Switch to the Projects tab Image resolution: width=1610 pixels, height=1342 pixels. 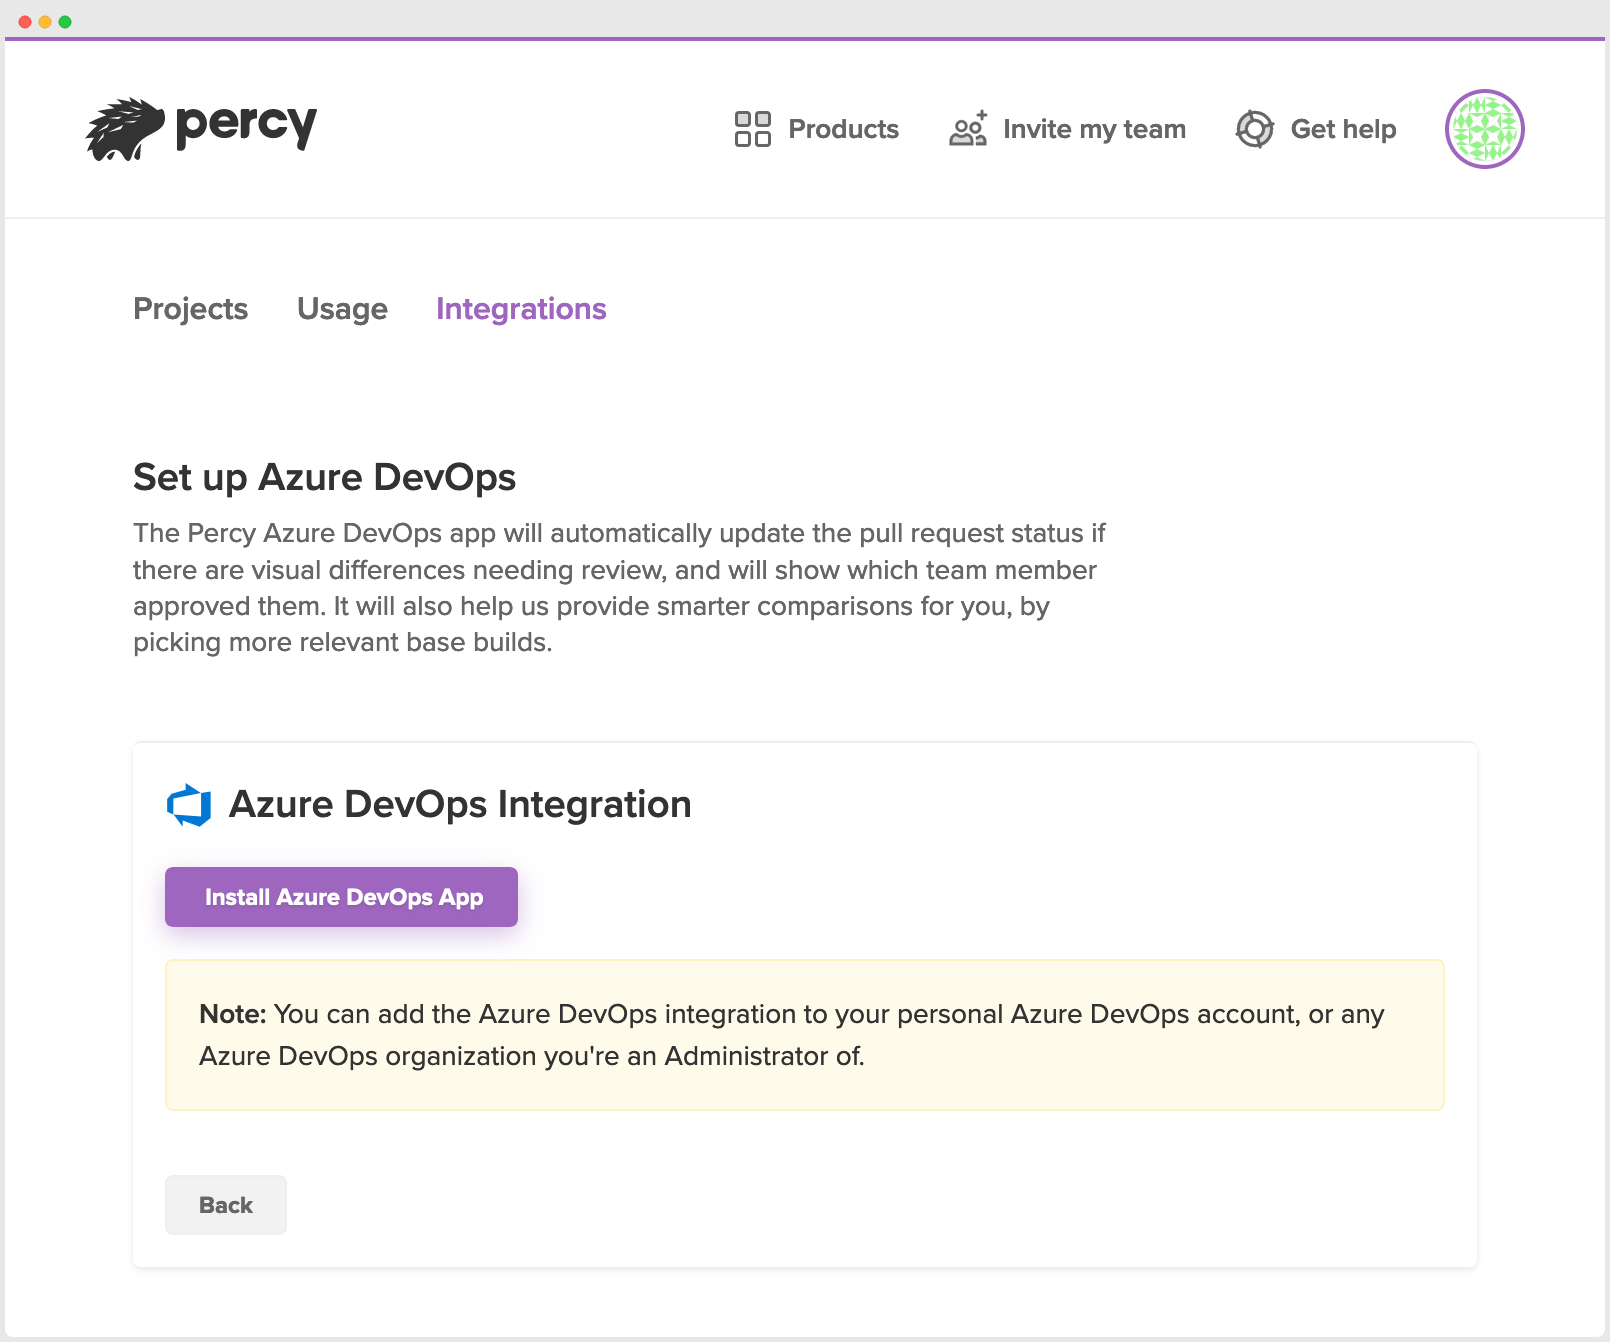pyautogui.click(x=190, y=309)
